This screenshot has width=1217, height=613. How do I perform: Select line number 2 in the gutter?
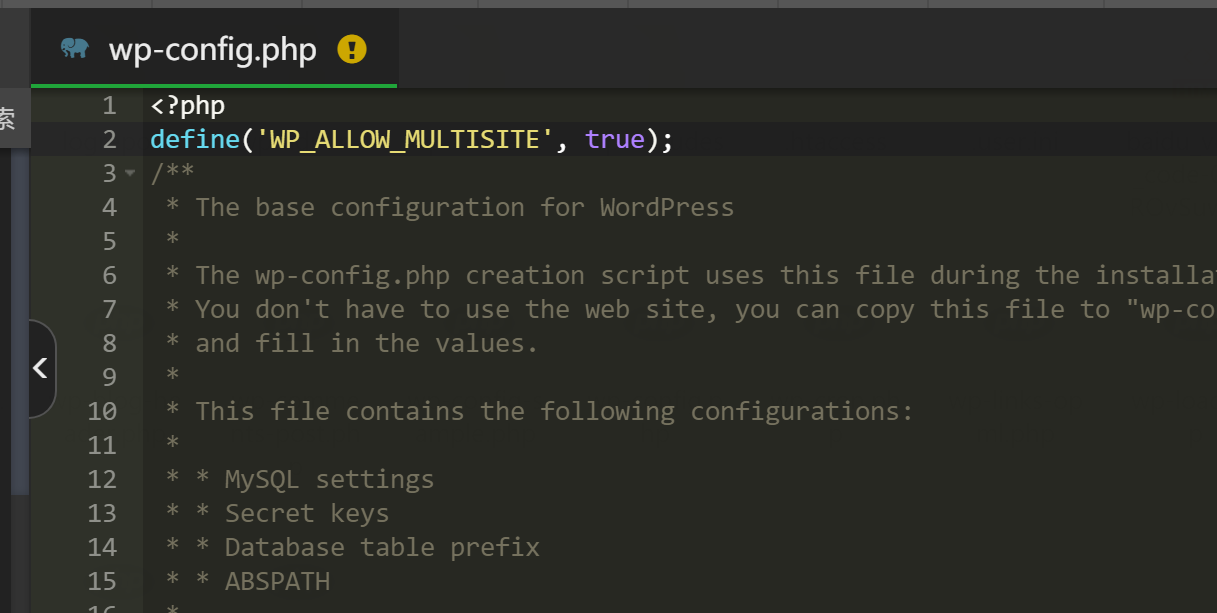click(108, 139)
